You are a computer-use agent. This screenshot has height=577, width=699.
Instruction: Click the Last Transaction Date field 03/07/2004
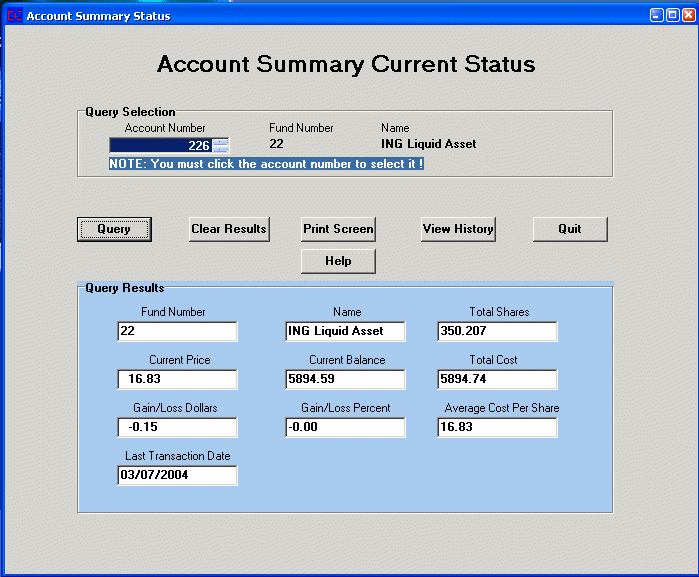pyautogui.click(x=177, y=475)
